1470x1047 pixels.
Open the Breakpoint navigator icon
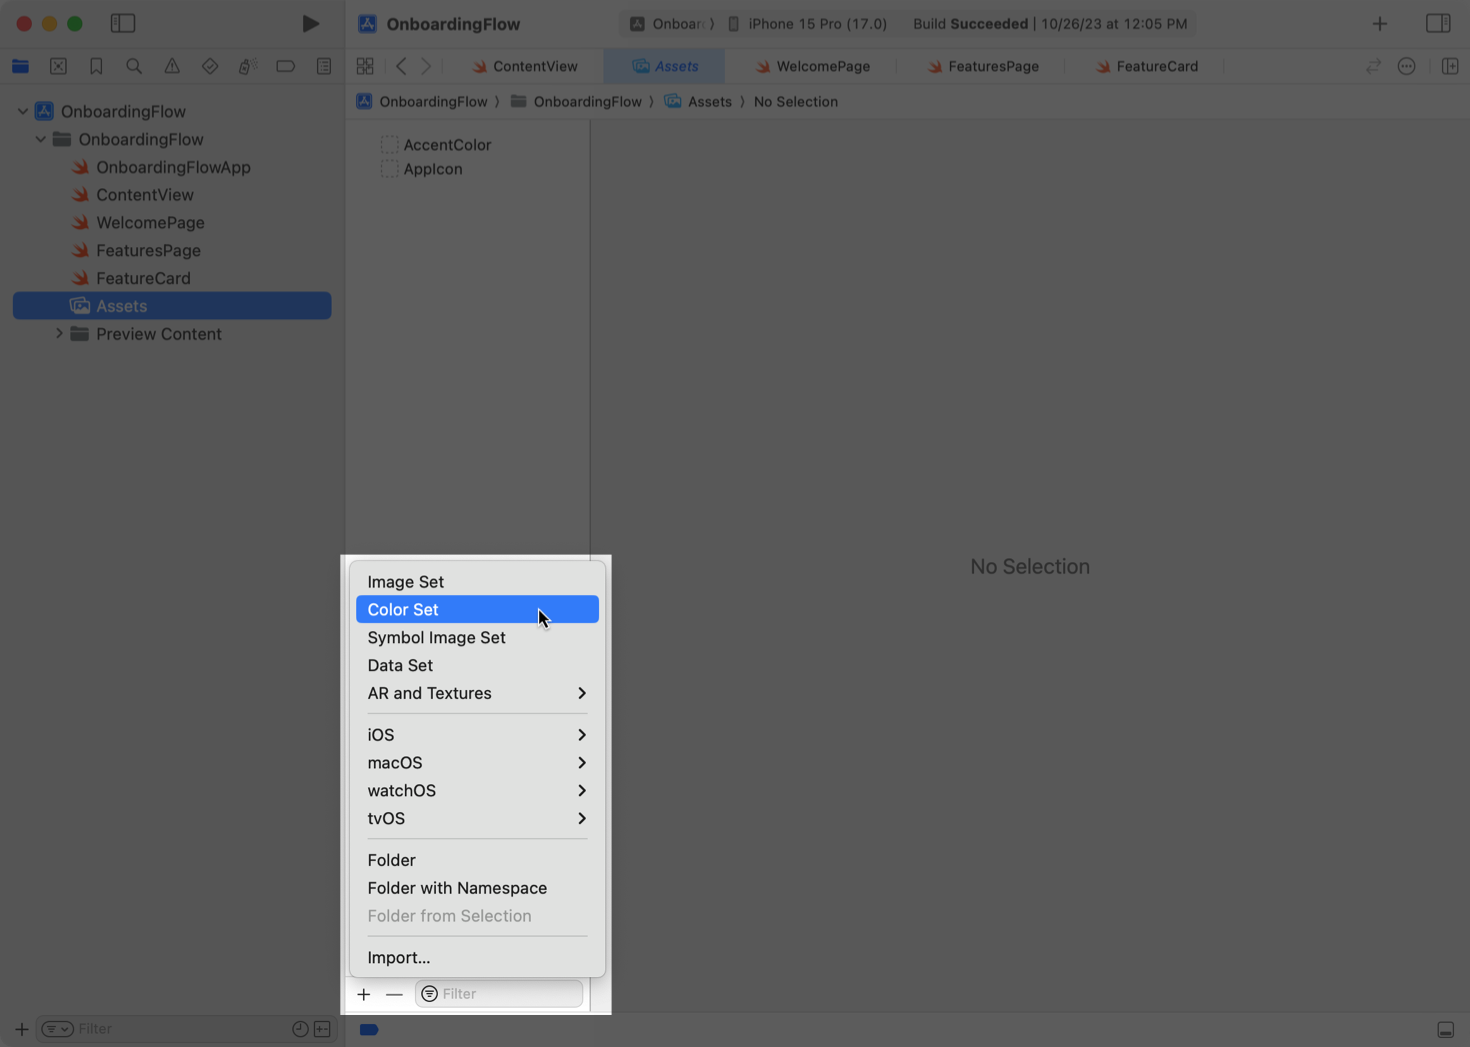[x=285, y=66]
